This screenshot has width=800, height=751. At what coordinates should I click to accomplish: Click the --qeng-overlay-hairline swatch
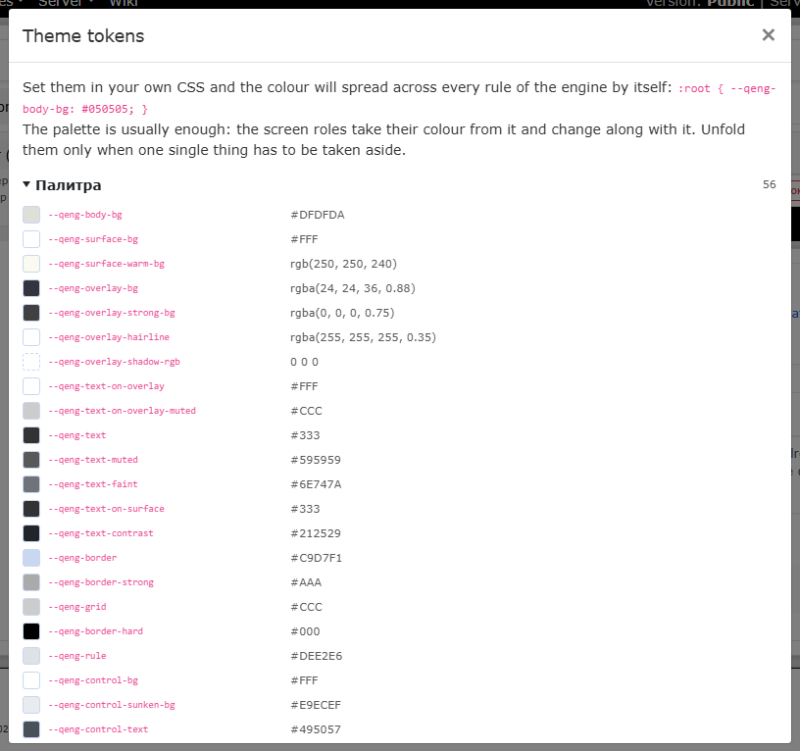pos(31,337)
